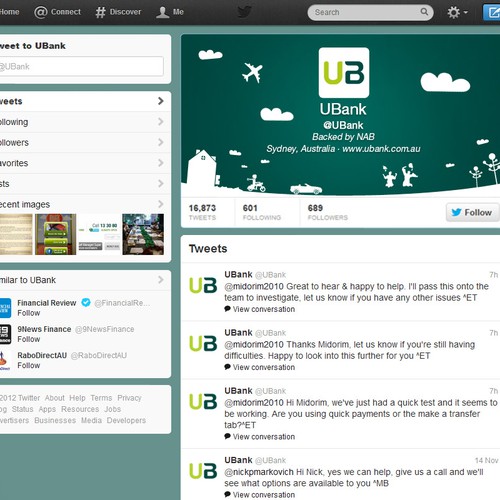Open the fourth recent image thumbnail
This screenshot has height=500, width=500.
pyautogui.click(x=143, y=234)
